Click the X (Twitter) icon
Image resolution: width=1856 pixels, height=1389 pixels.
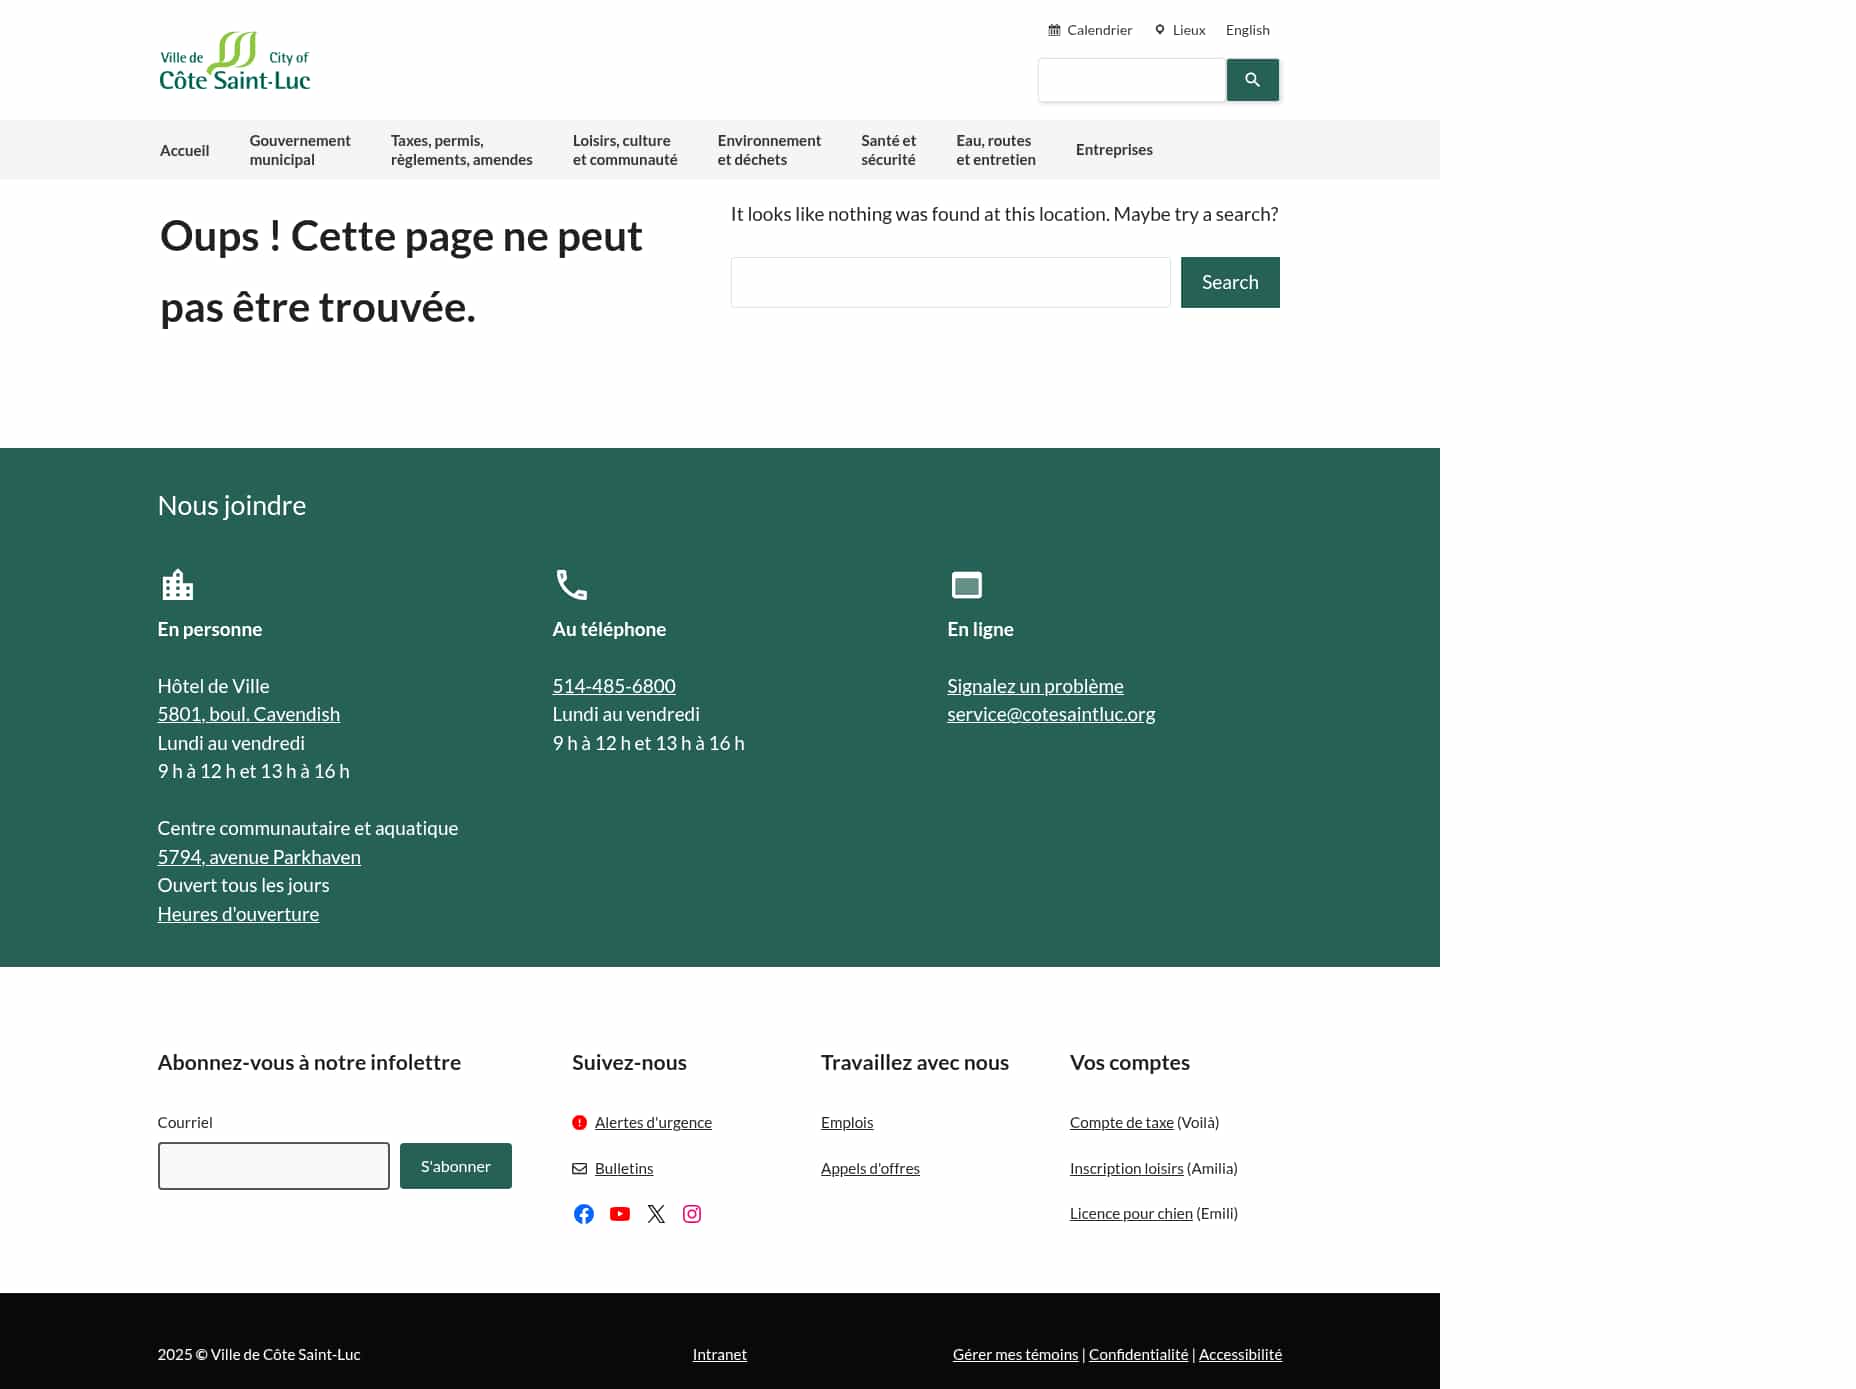click(655, 1213)
